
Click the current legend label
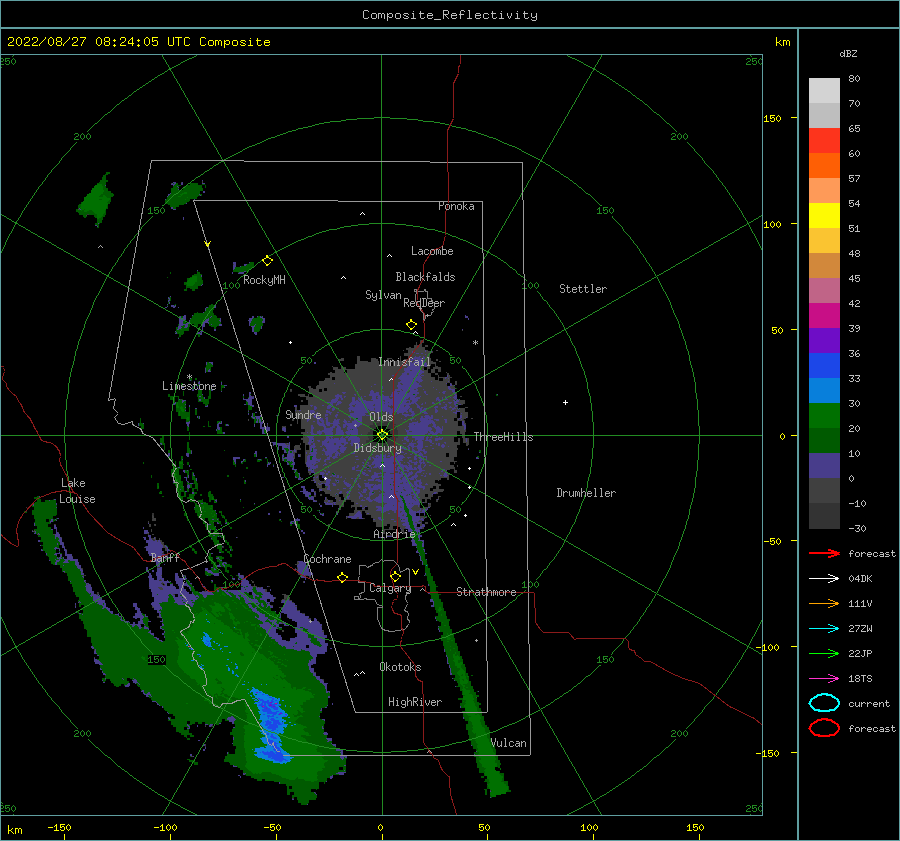point(869,703)
